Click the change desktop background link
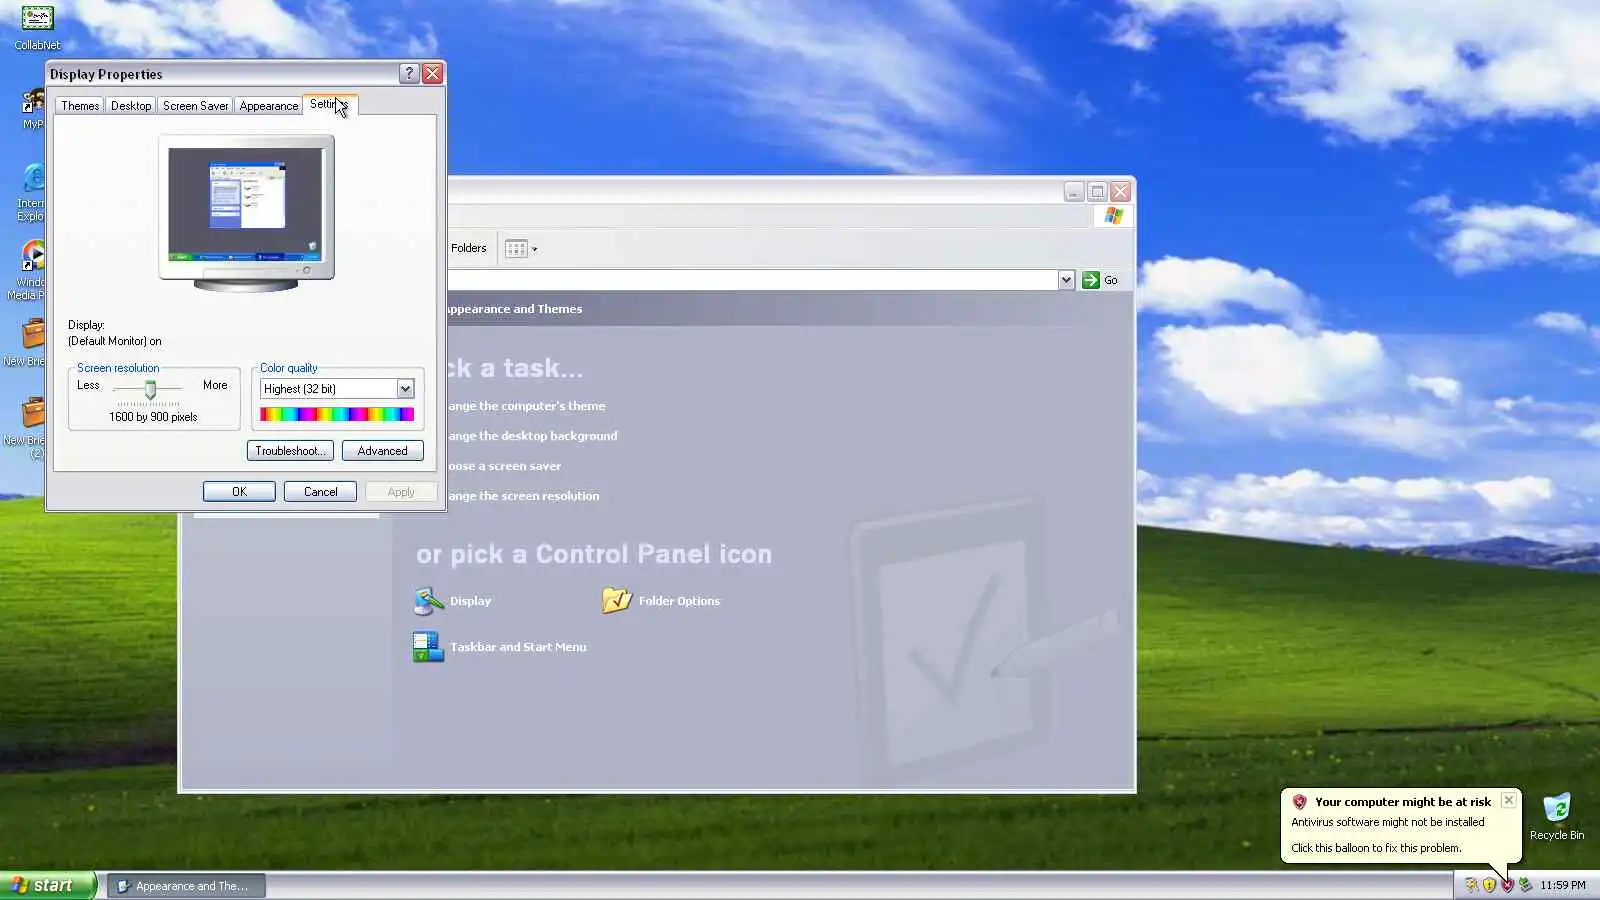 pos(532,436)
